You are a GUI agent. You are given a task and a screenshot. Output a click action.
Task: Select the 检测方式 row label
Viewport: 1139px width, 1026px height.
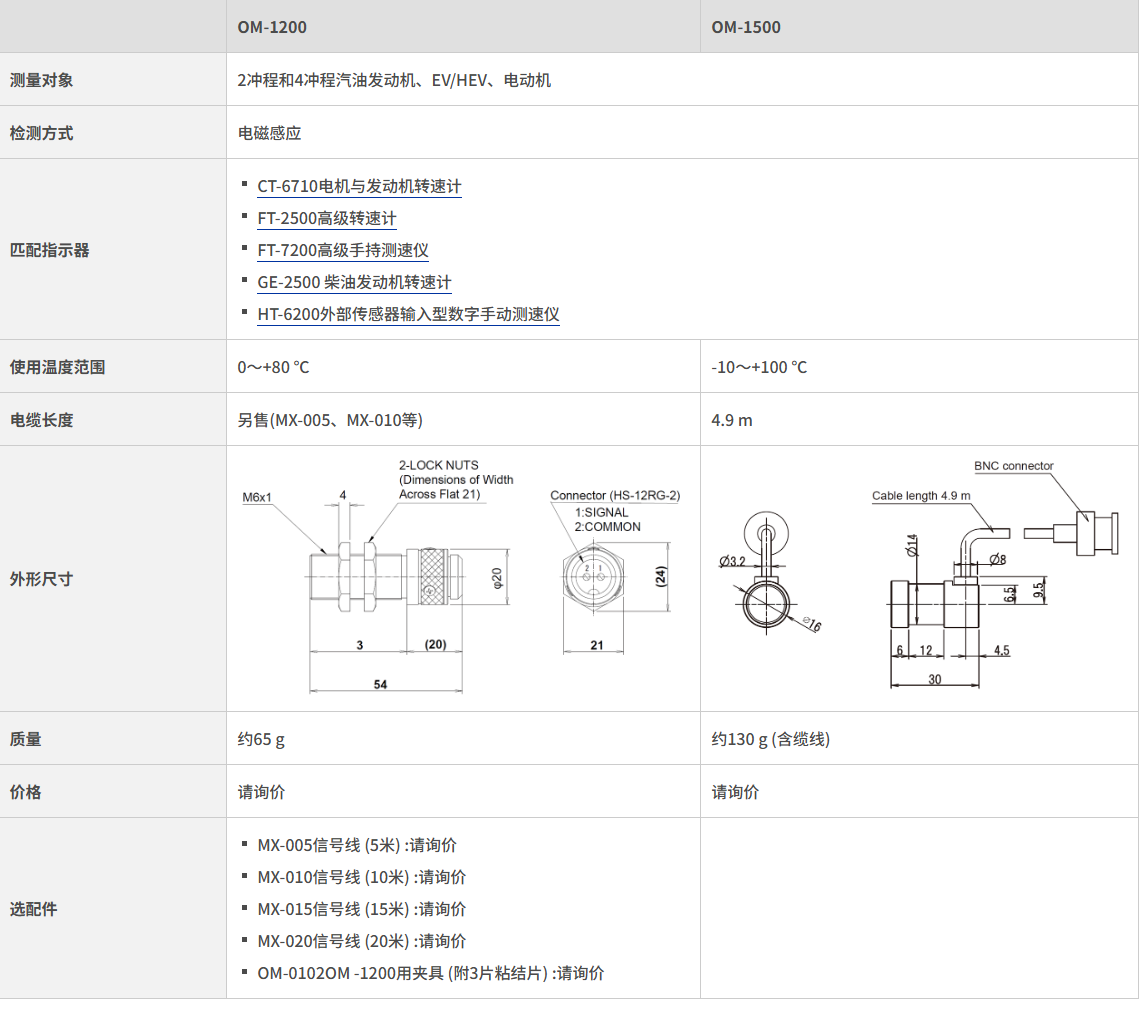coord(41,133)
